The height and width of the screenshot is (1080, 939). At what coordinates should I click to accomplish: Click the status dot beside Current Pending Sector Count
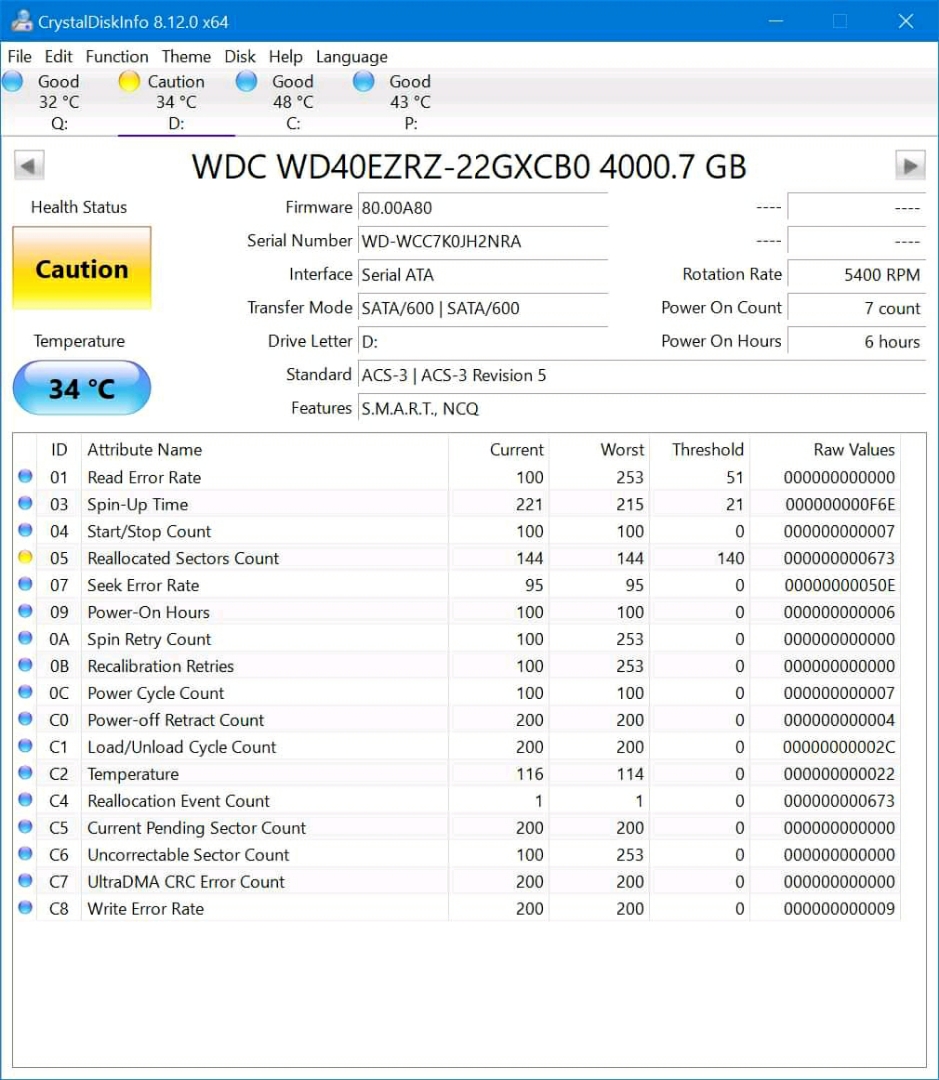point(25,827)
